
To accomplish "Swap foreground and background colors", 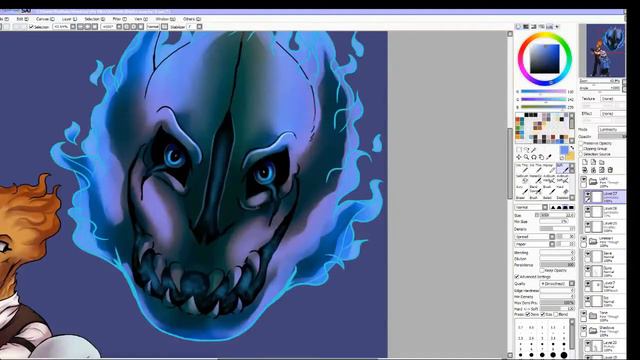I will [572, 147].
